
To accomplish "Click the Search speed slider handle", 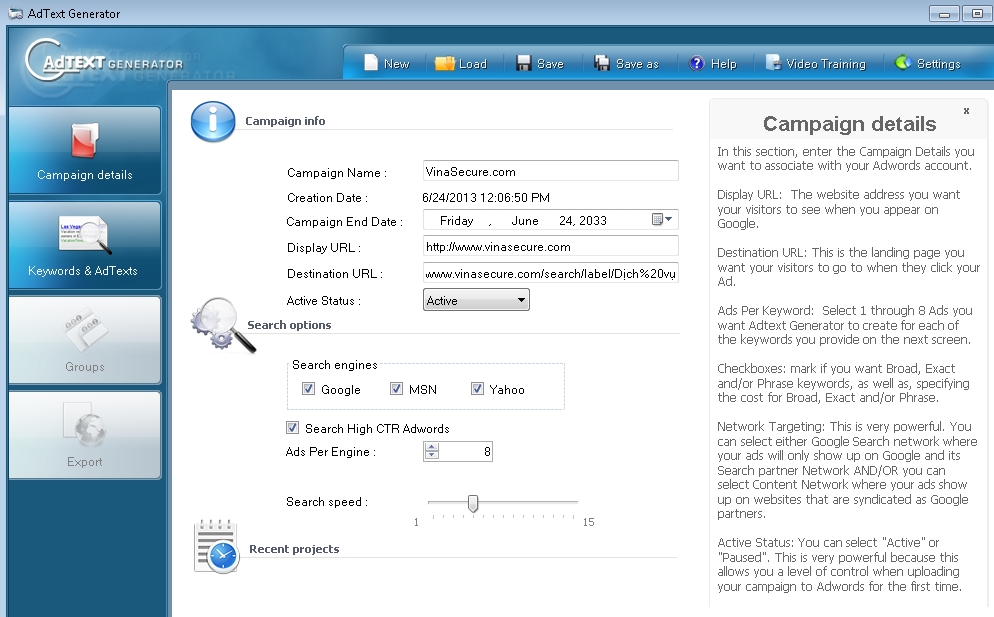I will coord(473,503).
